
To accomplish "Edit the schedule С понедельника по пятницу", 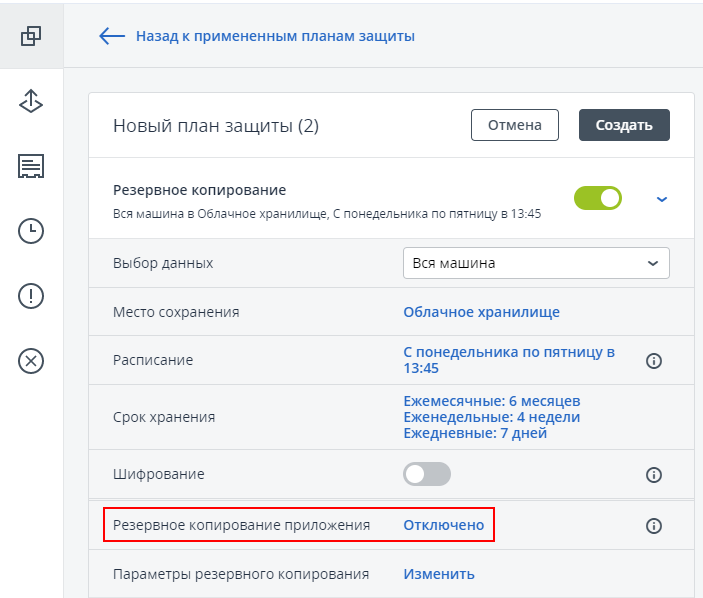I will (x=509, y=360).
